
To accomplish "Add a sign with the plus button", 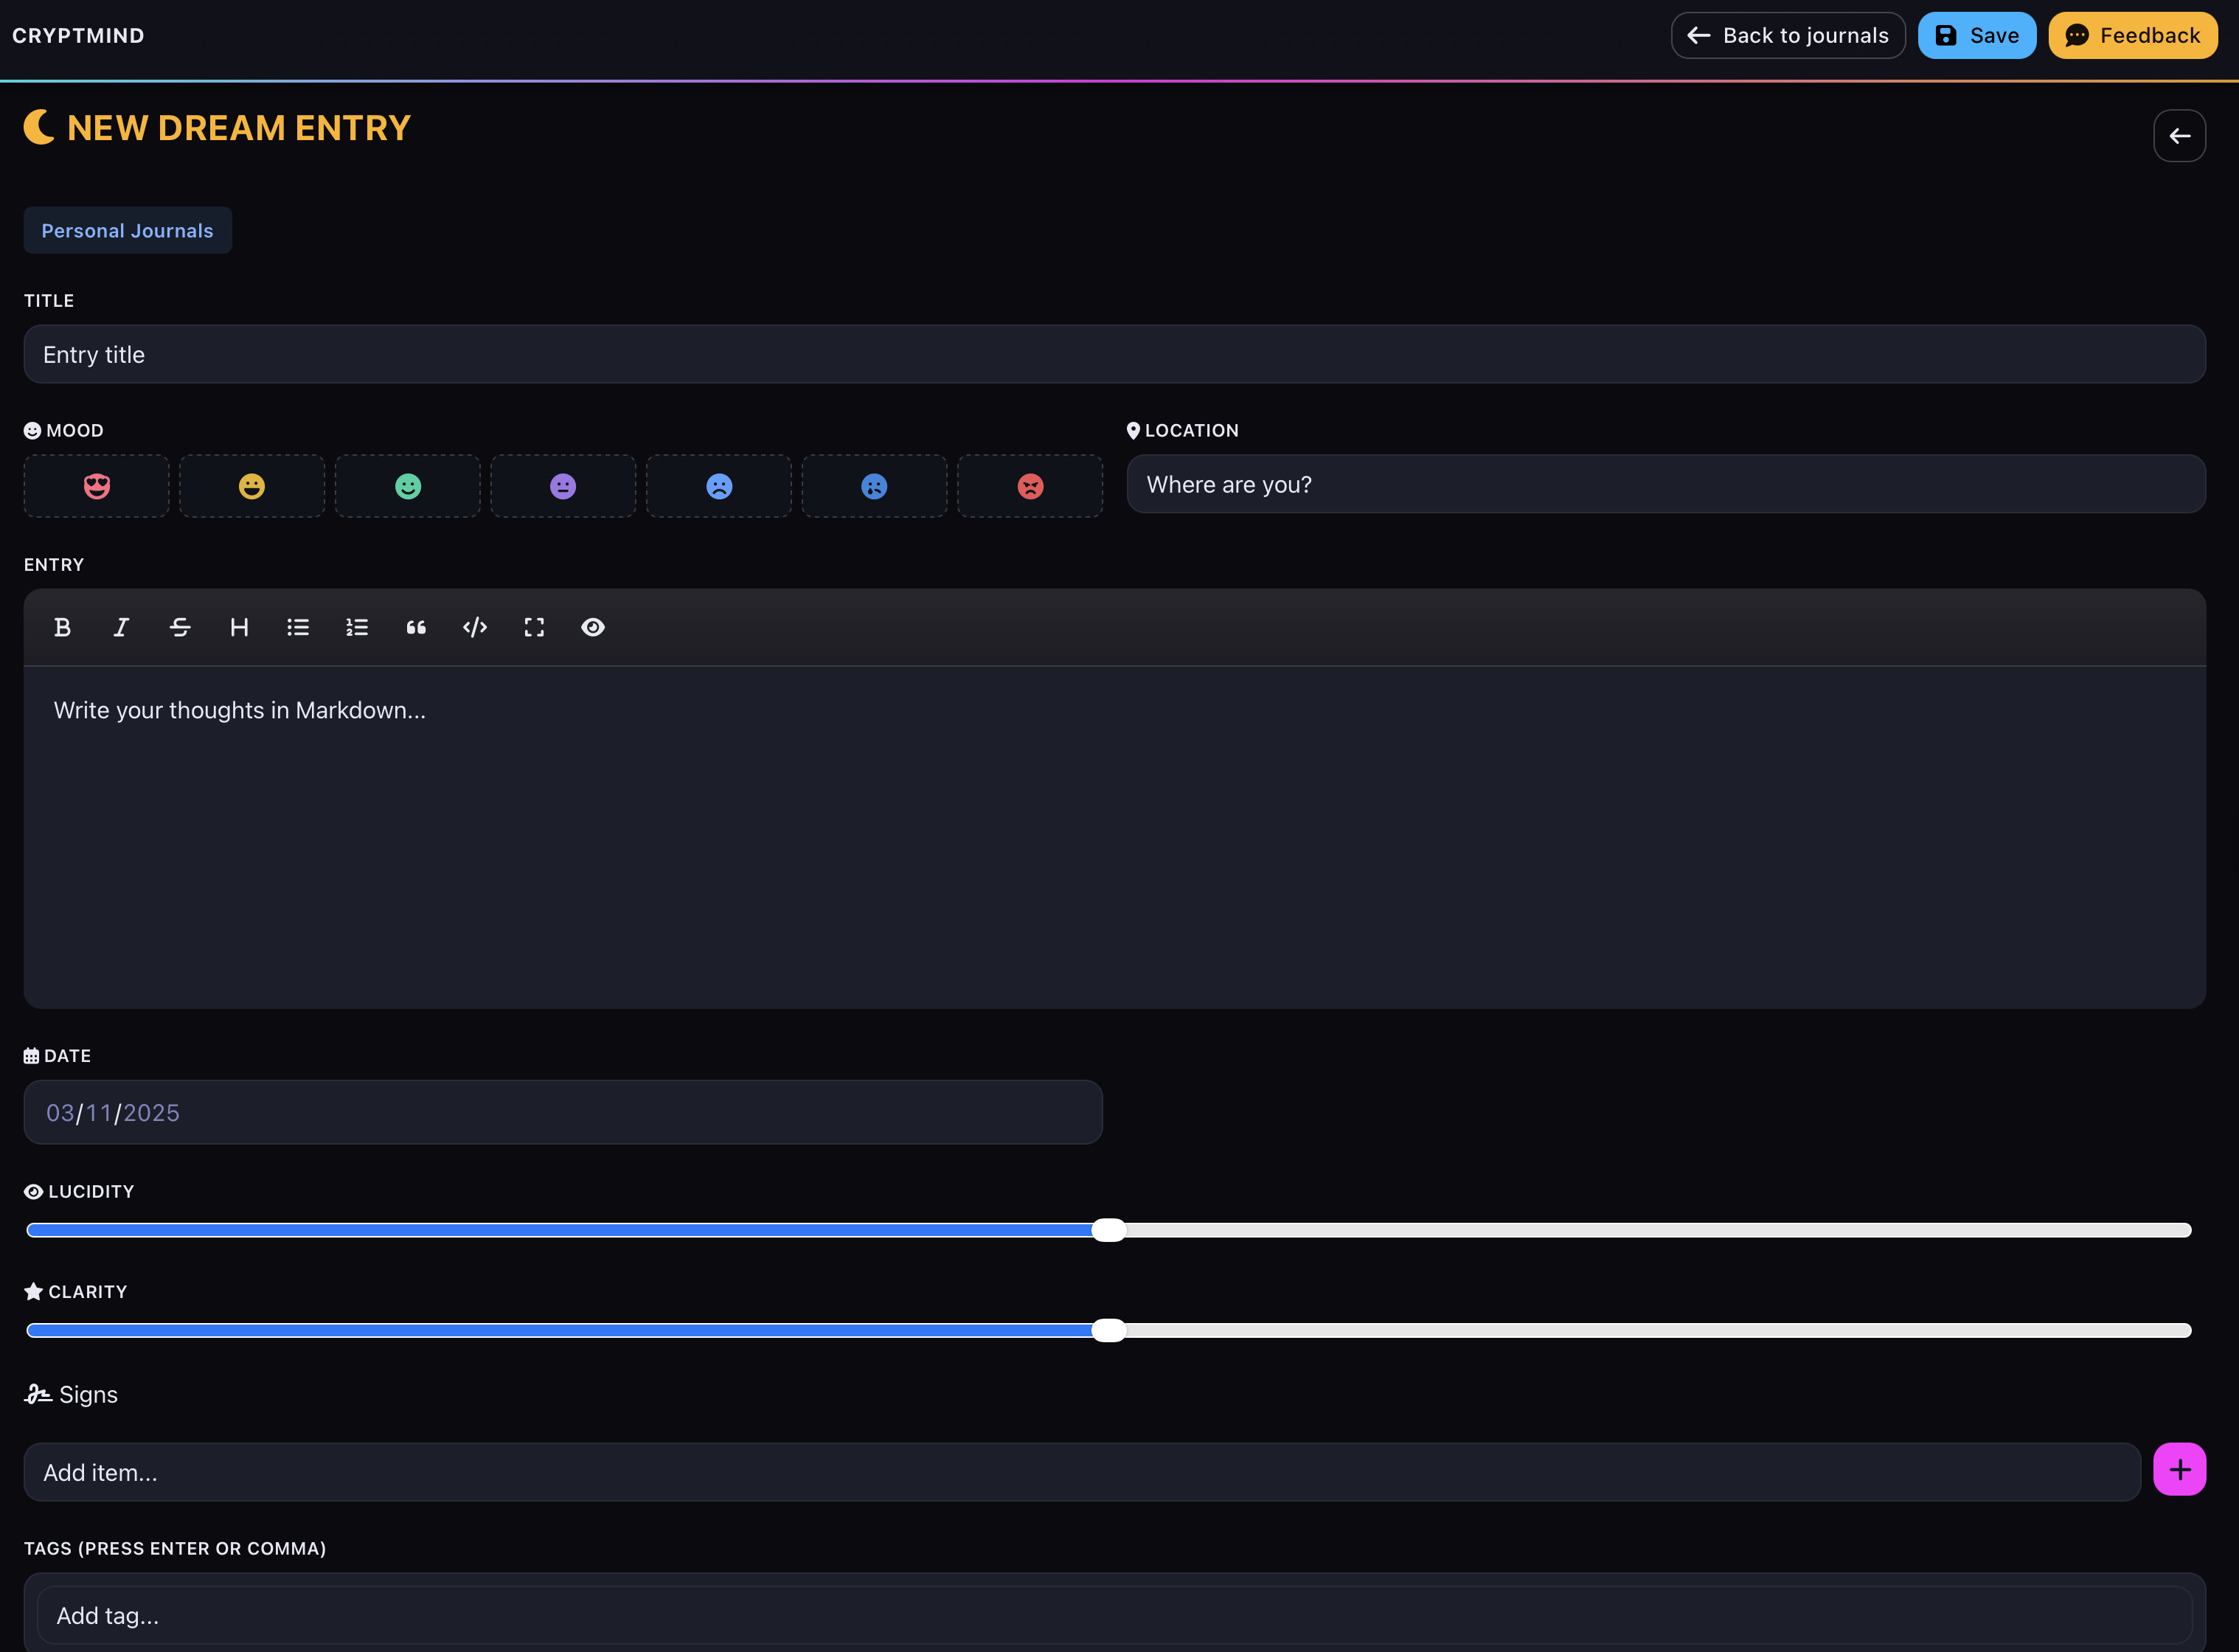I will [x=2181, y=1468].
